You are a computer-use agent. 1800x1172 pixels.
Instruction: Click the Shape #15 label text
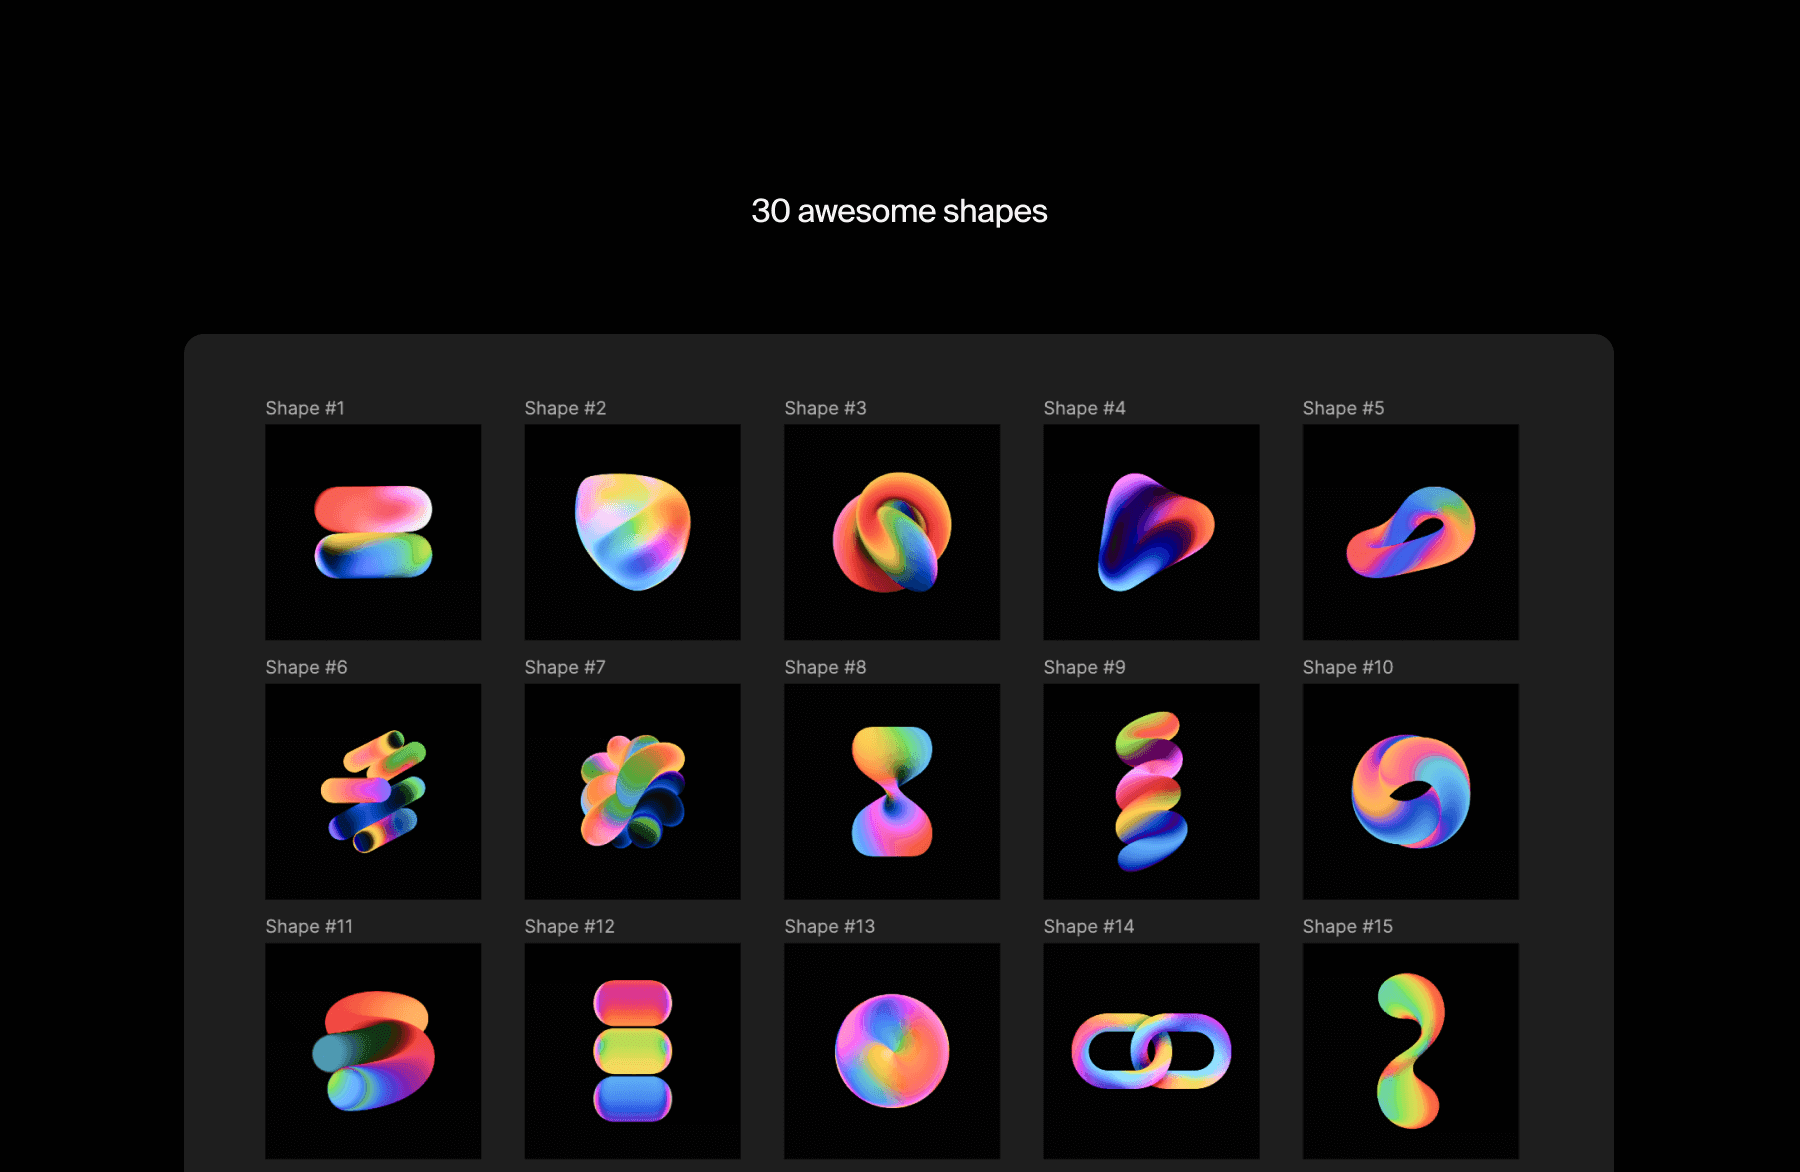point(1346,926)
